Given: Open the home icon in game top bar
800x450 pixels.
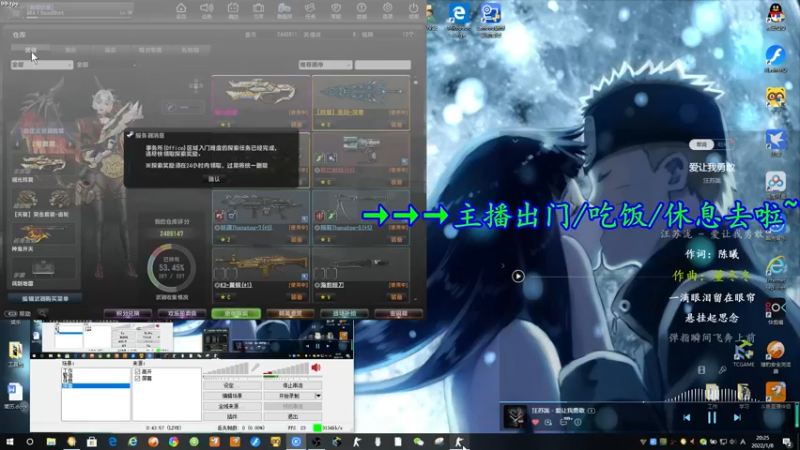Looking at the screenshot, I should [181, 8].
